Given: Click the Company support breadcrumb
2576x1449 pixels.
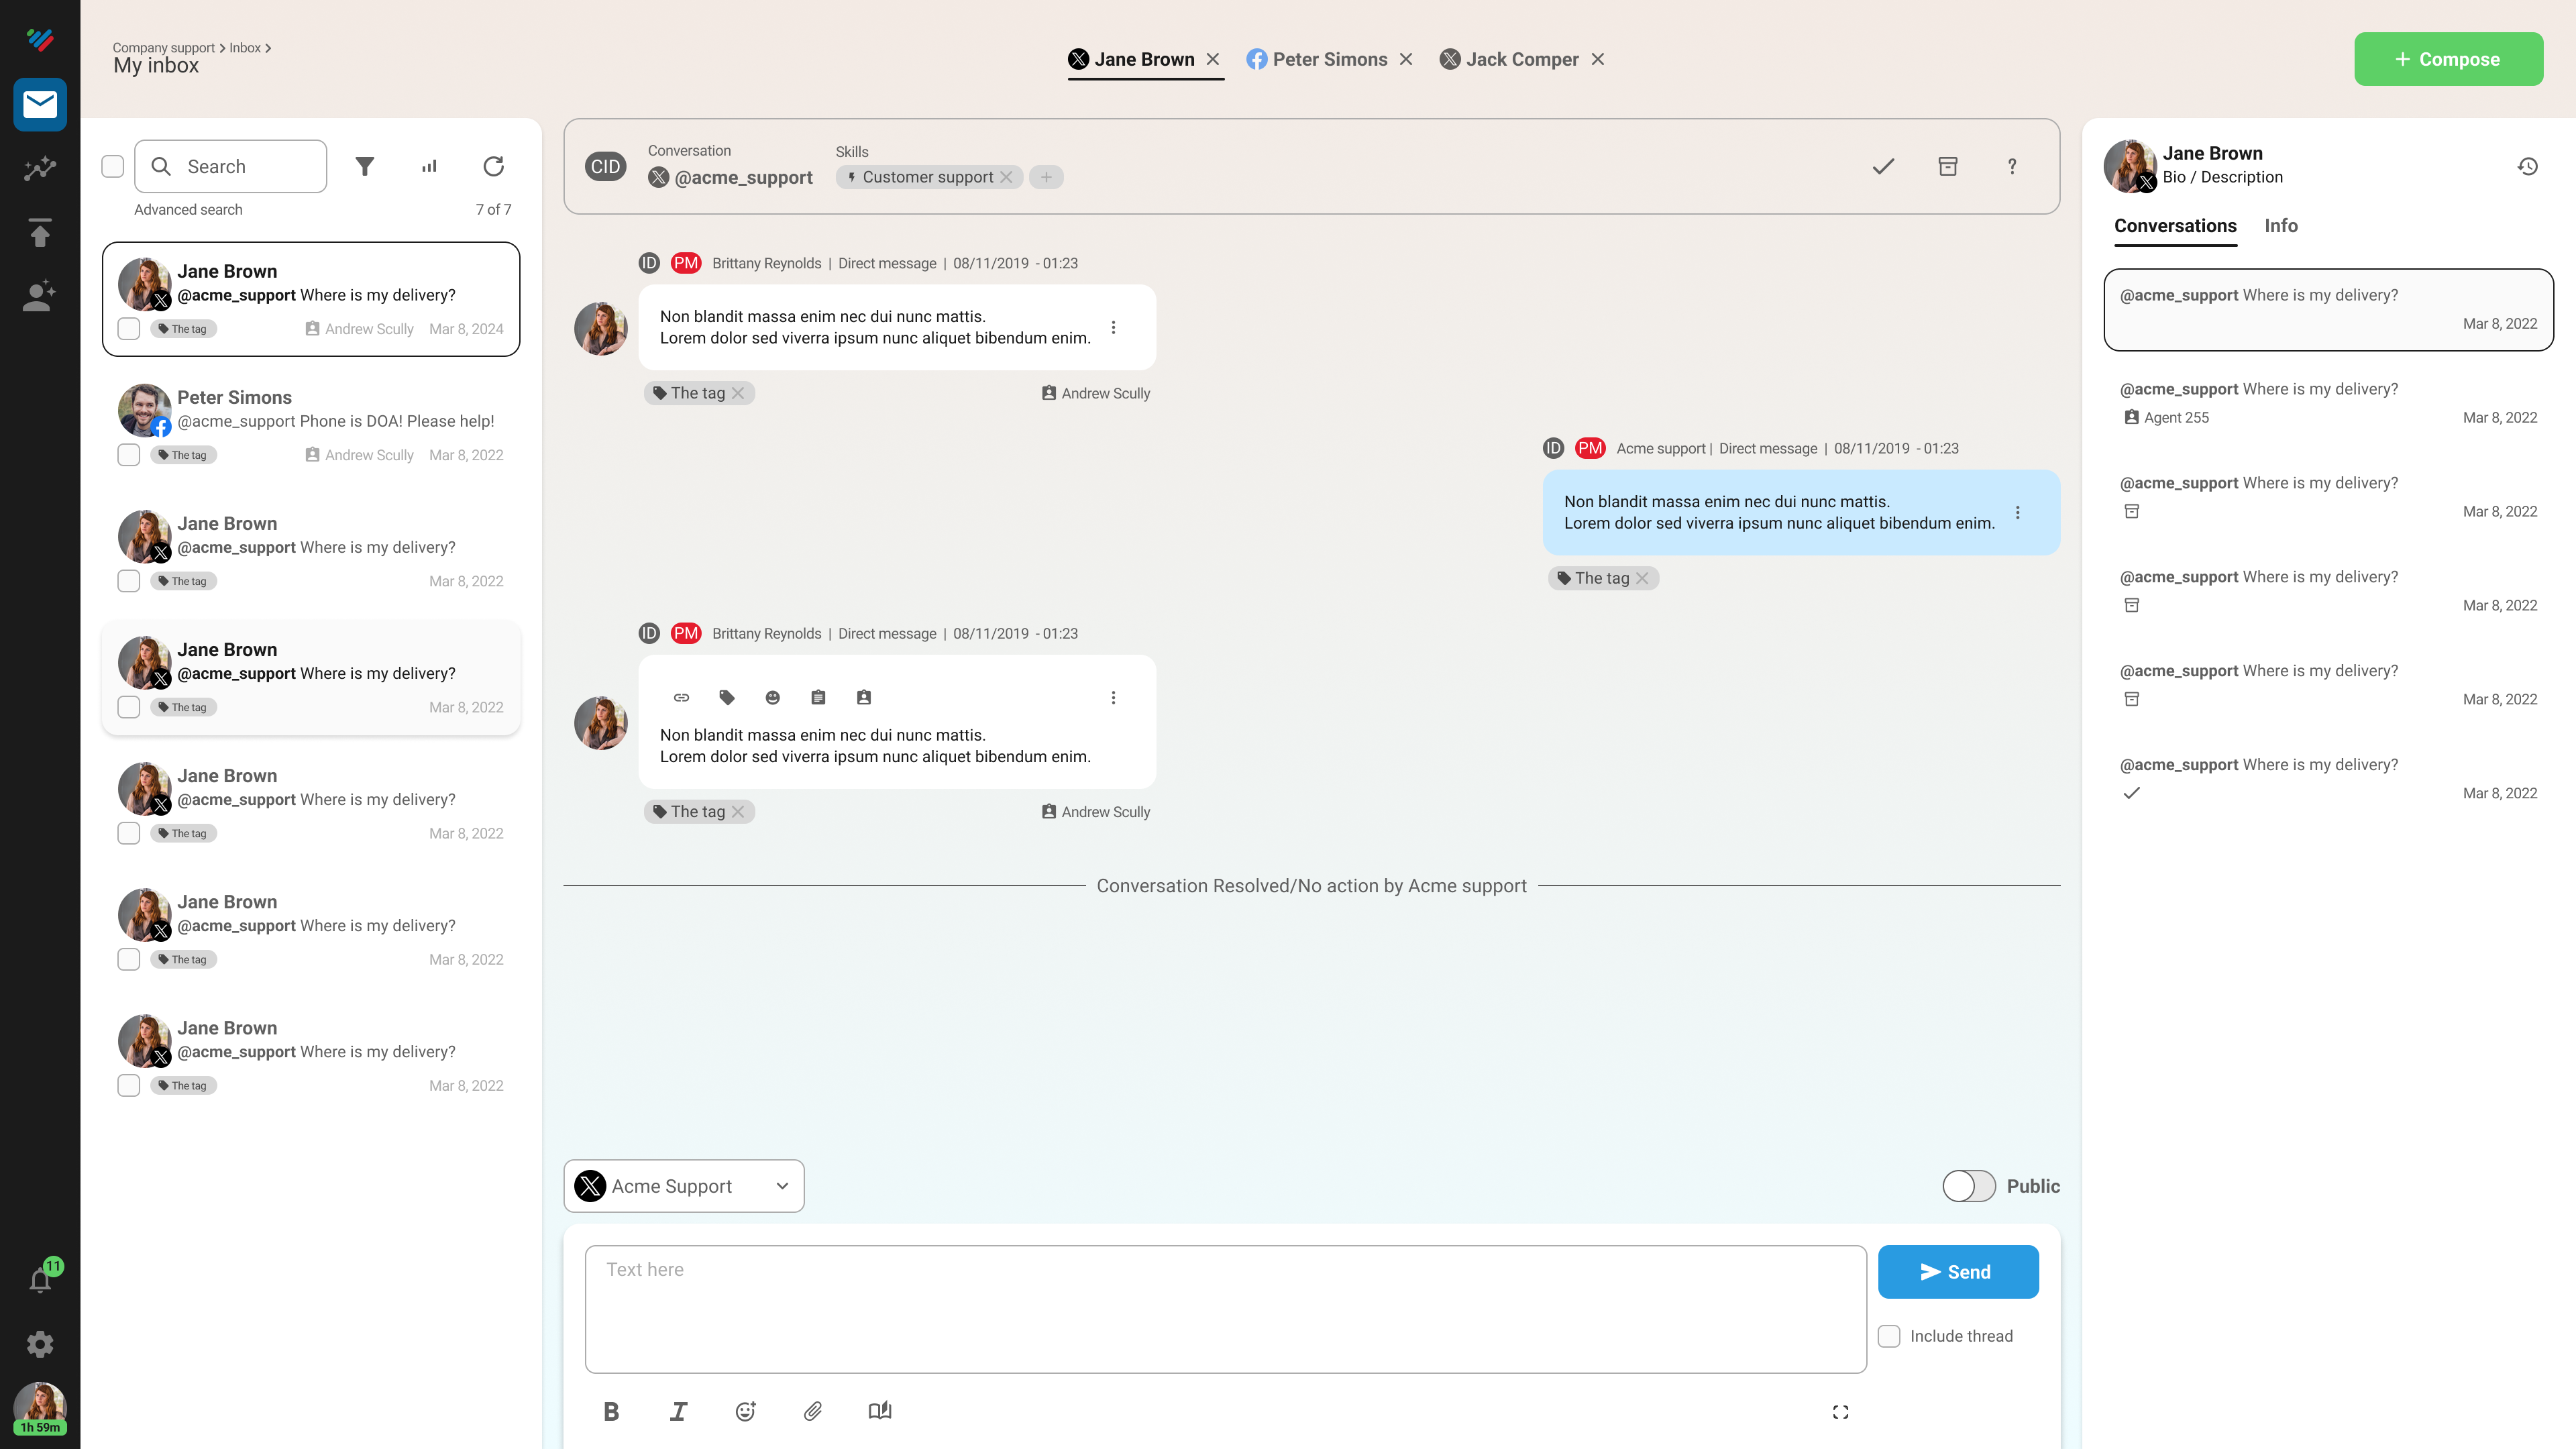Looking at the screenshot, I should [163, 47].
